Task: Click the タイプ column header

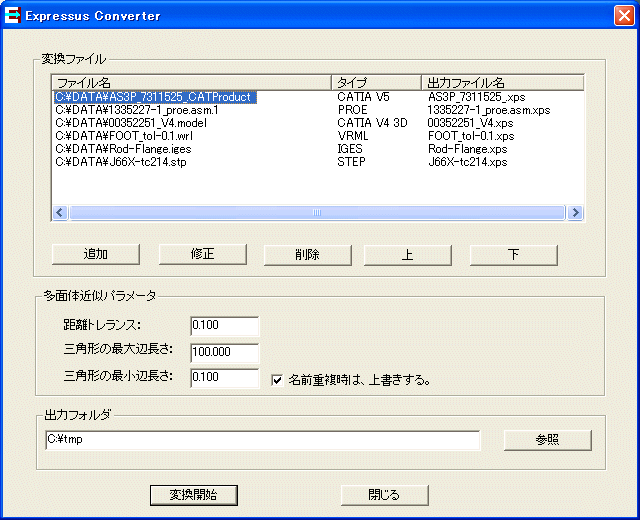Action: pyautogui.click(x=376, y=82)
